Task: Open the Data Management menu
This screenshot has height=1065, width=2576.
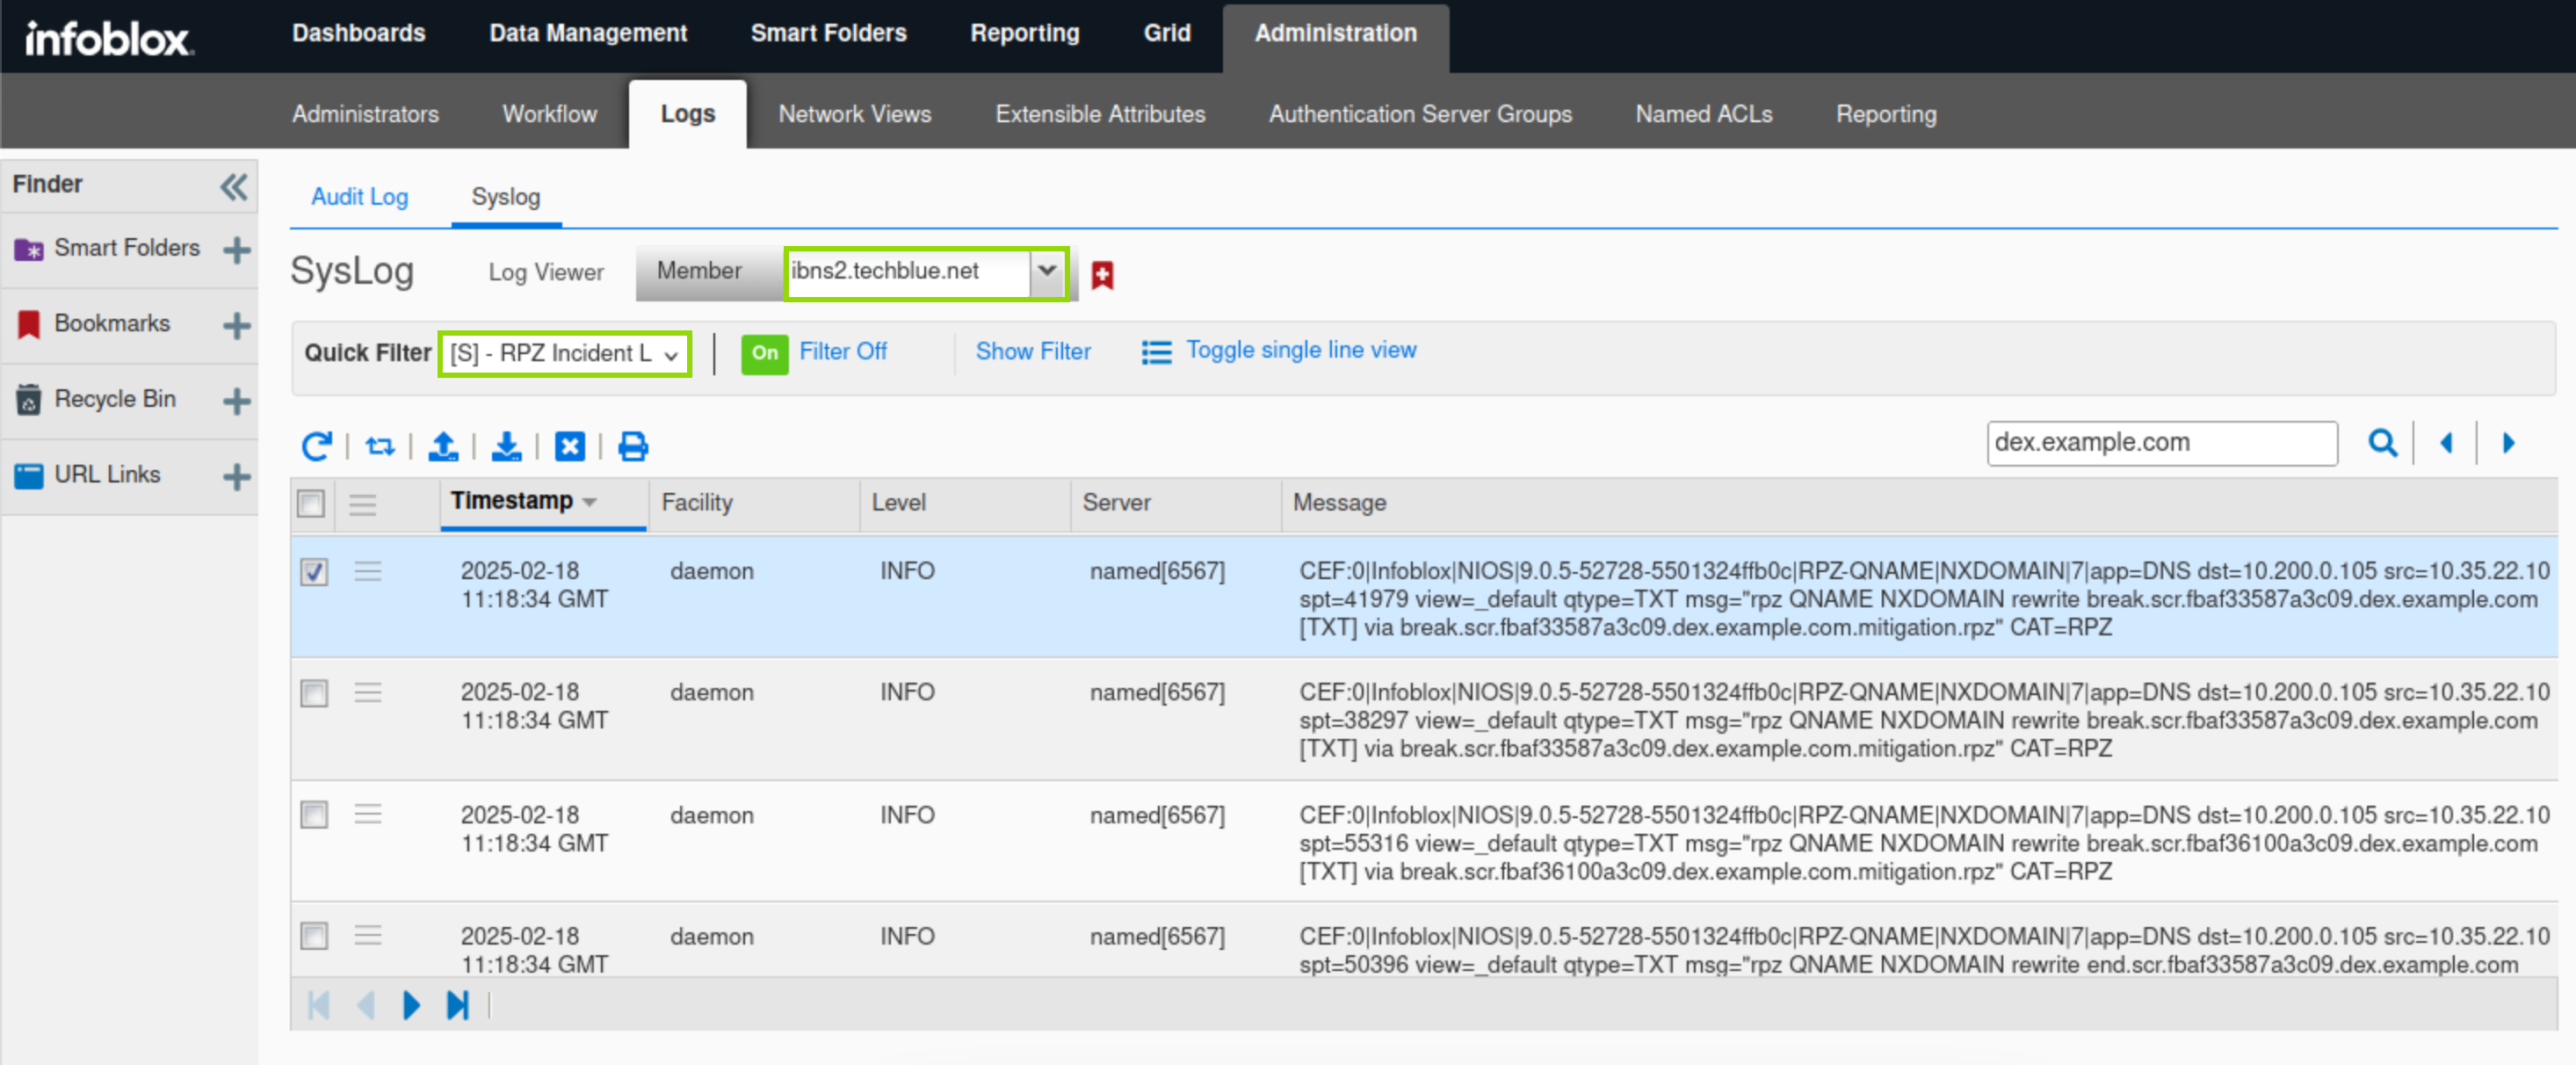Action: point(588,33)
